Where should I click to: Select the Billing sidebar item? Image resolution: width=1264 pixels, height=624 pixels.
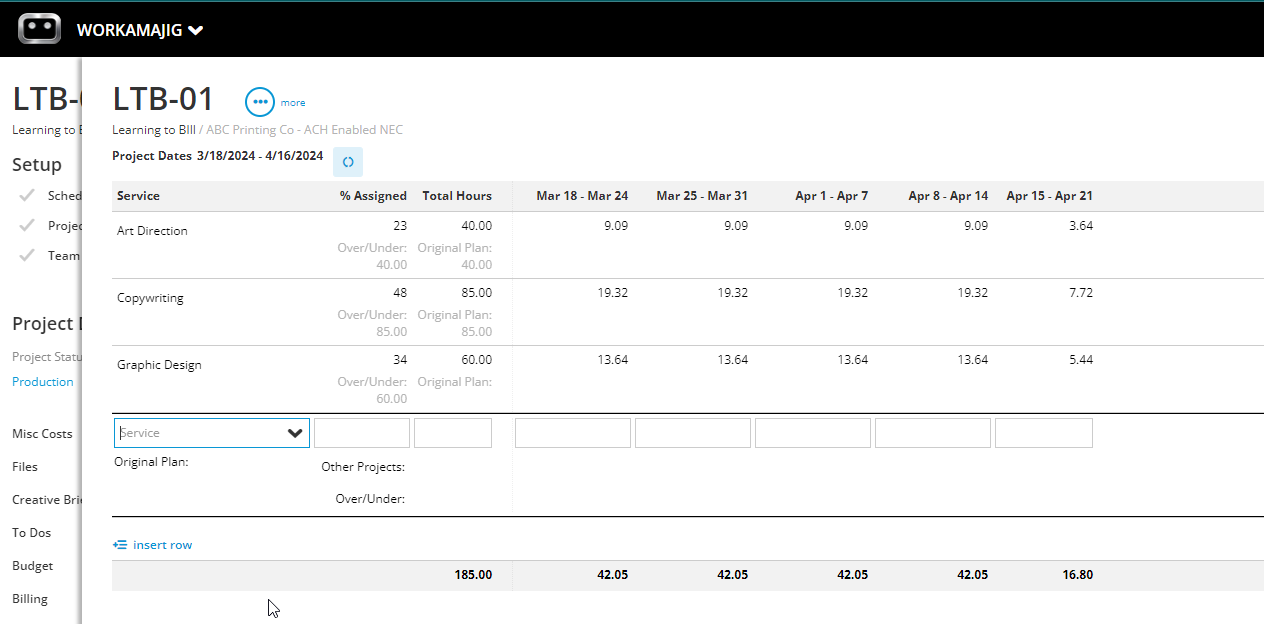point(30,599)
